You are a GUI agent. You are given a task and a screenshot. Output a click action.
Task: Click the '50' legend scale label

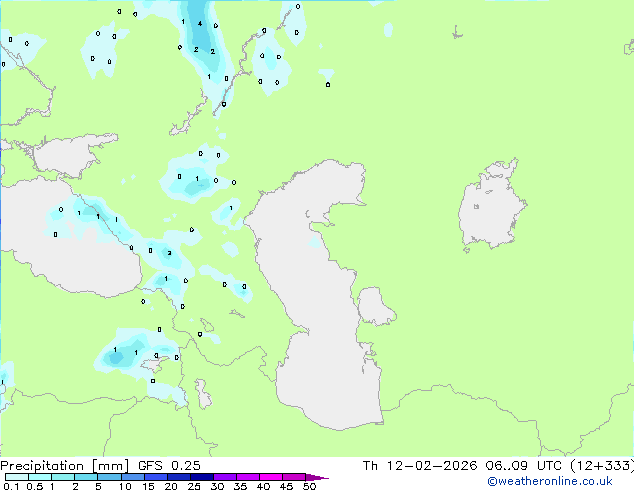click(309, 486)
